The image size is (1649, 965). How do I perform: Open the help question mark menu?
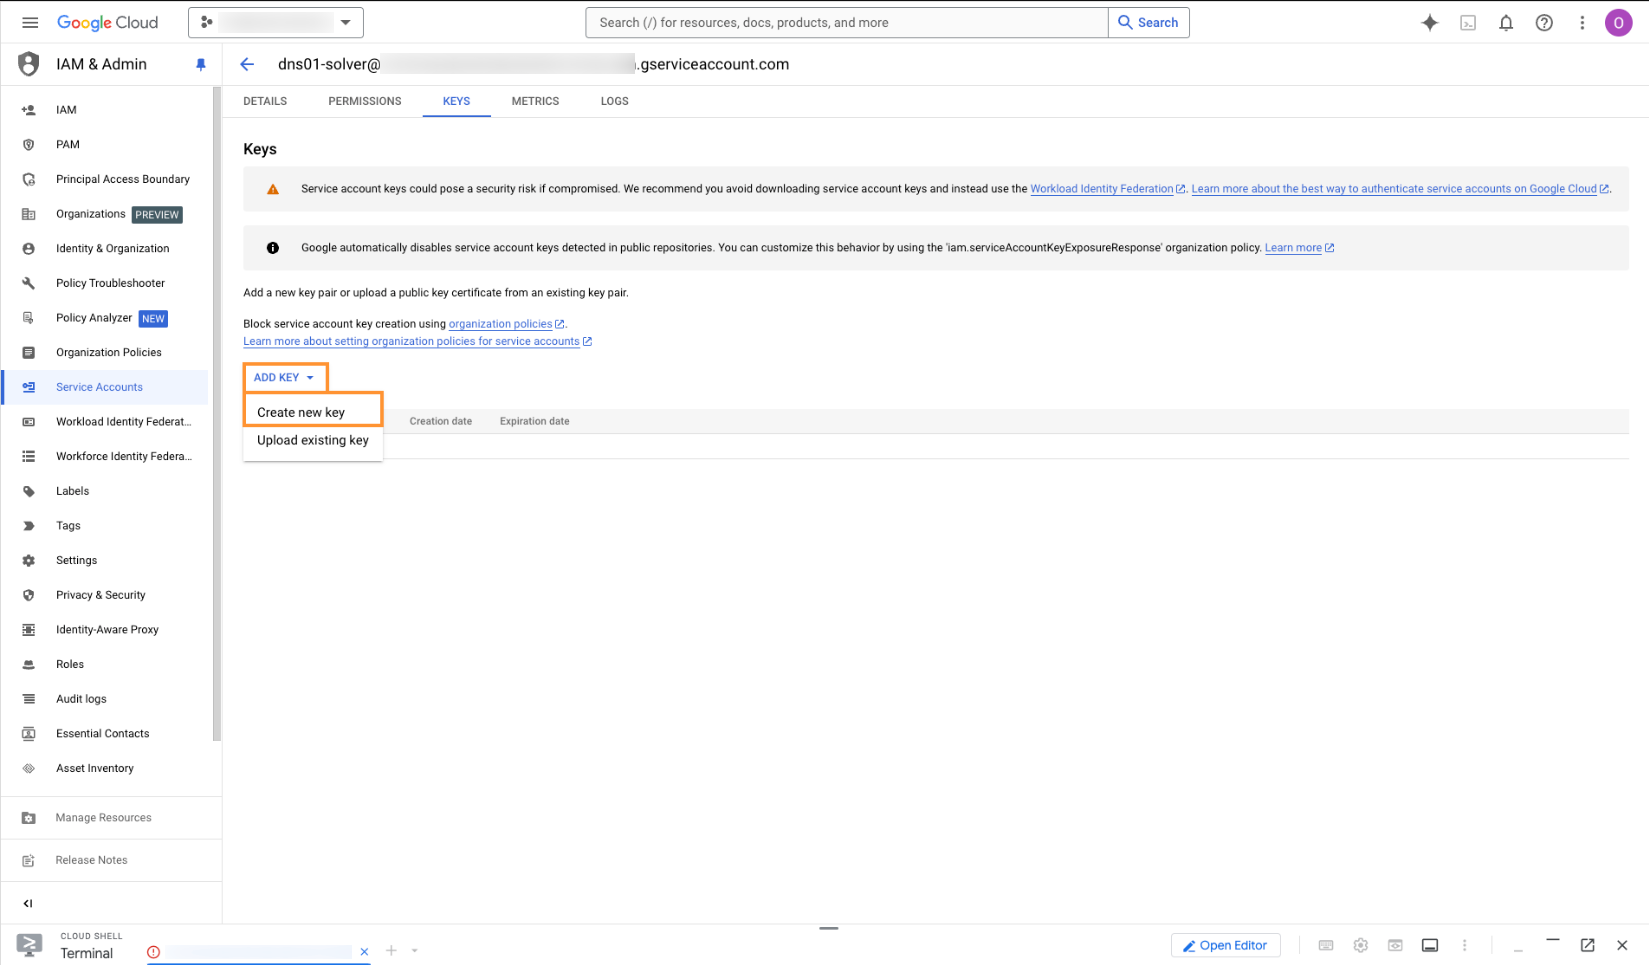pos(1543,23)
